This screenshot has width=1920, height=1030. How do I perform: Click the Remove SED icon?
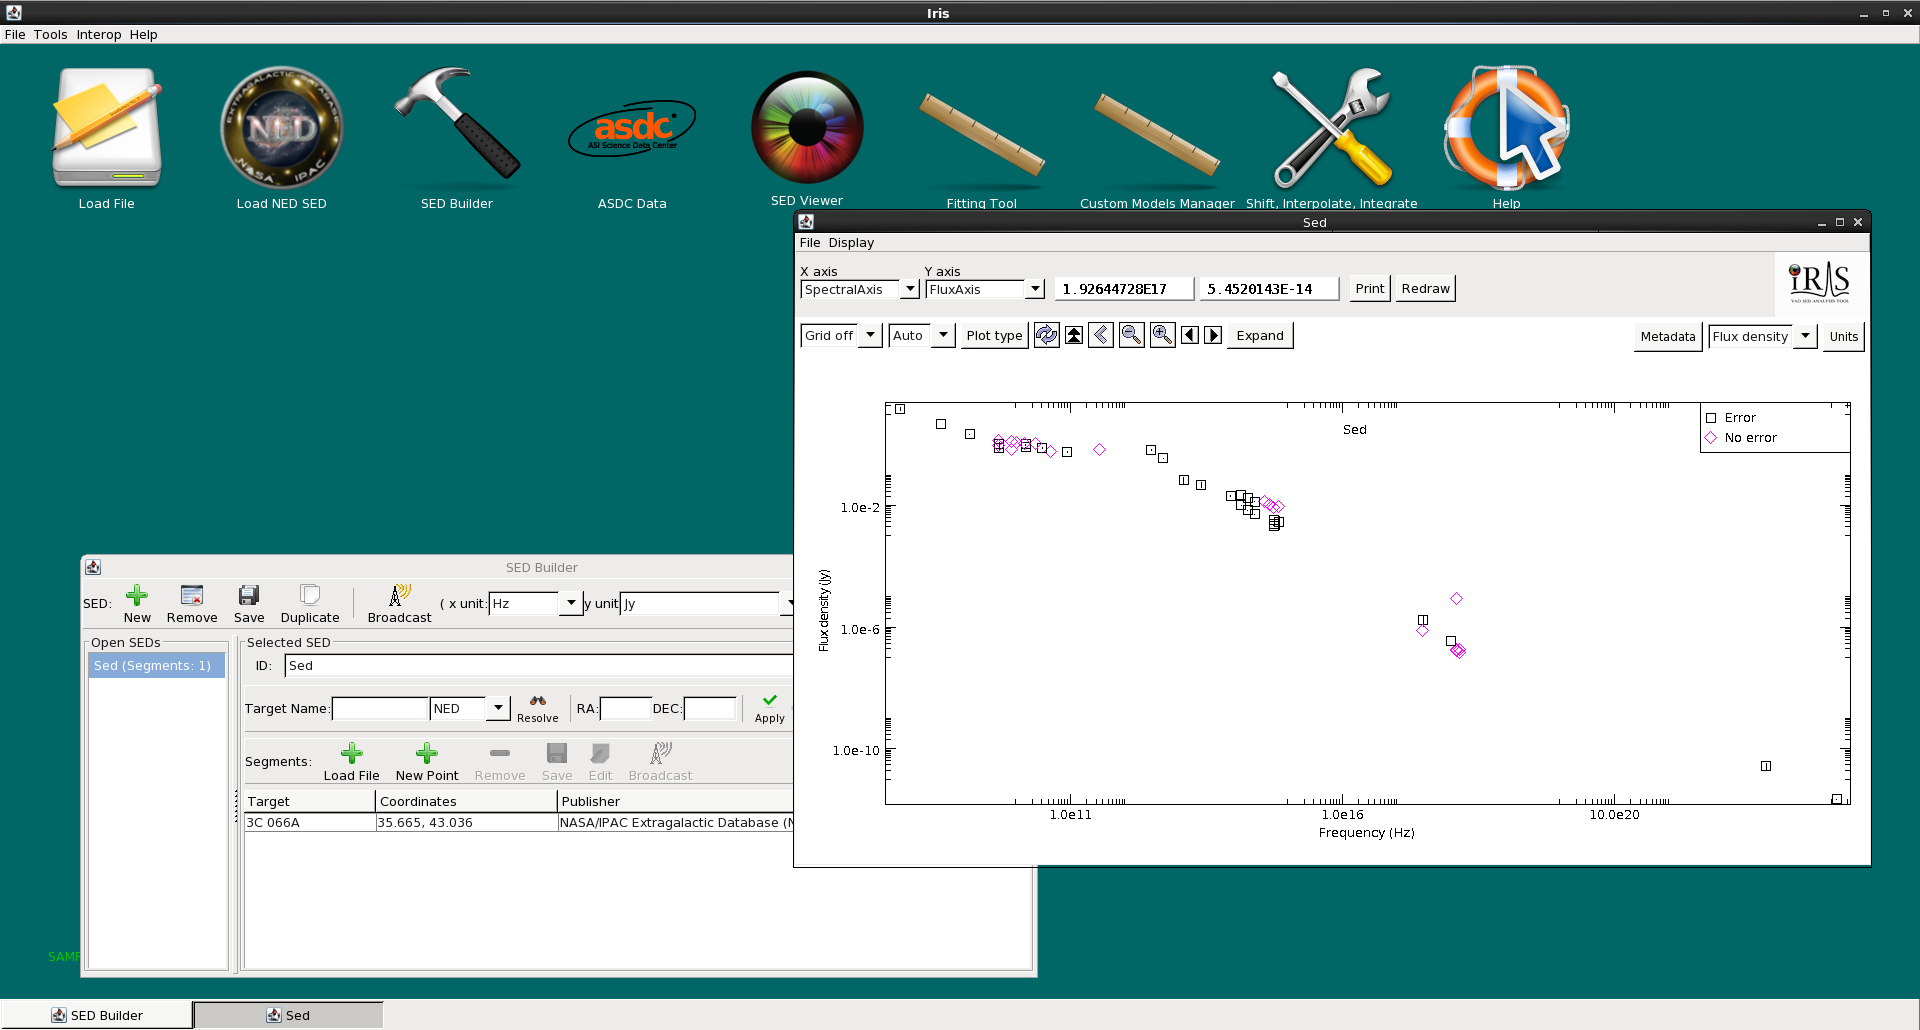coord(192,596)
